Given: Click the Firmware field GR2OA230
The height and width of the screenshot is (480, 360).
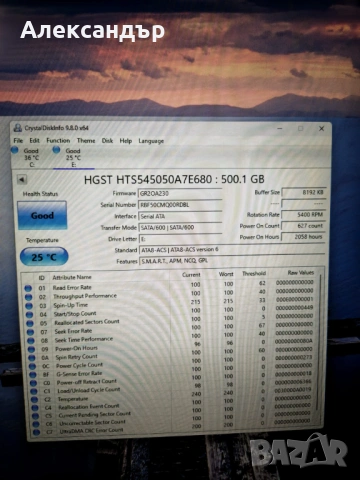Looking at the screenshot, I should [180, 193].
